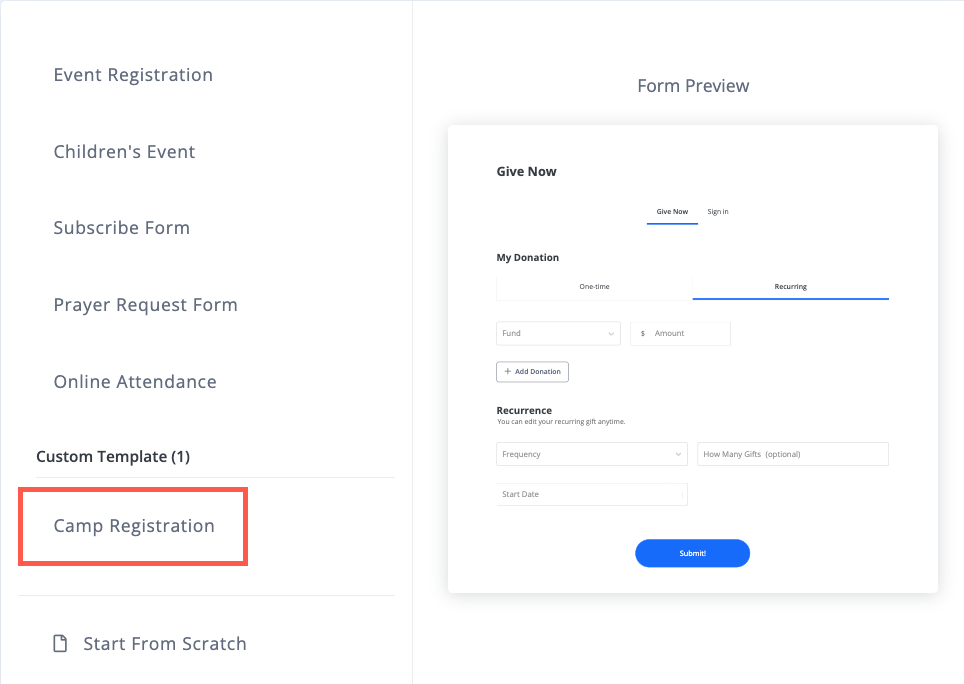Choose the Recurring donation tab

[x=790, y=287]
